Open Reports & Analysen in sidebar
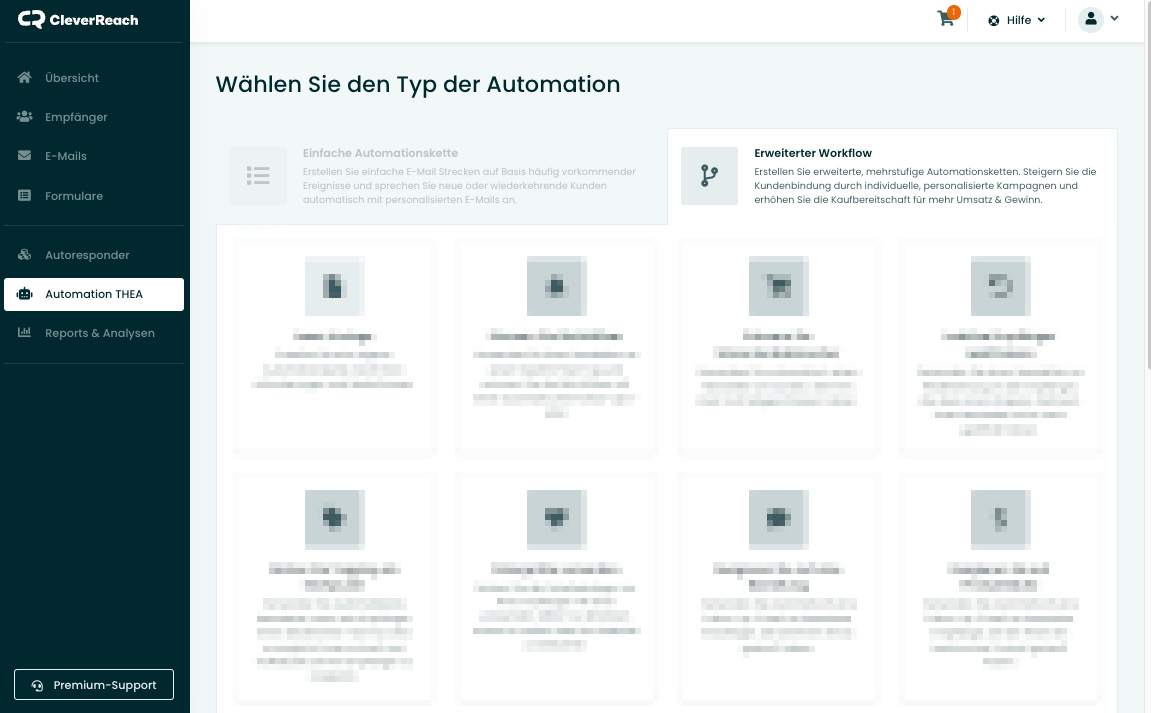The height and width of the screenshot is (713, 1151). click(x=99, y=333)
